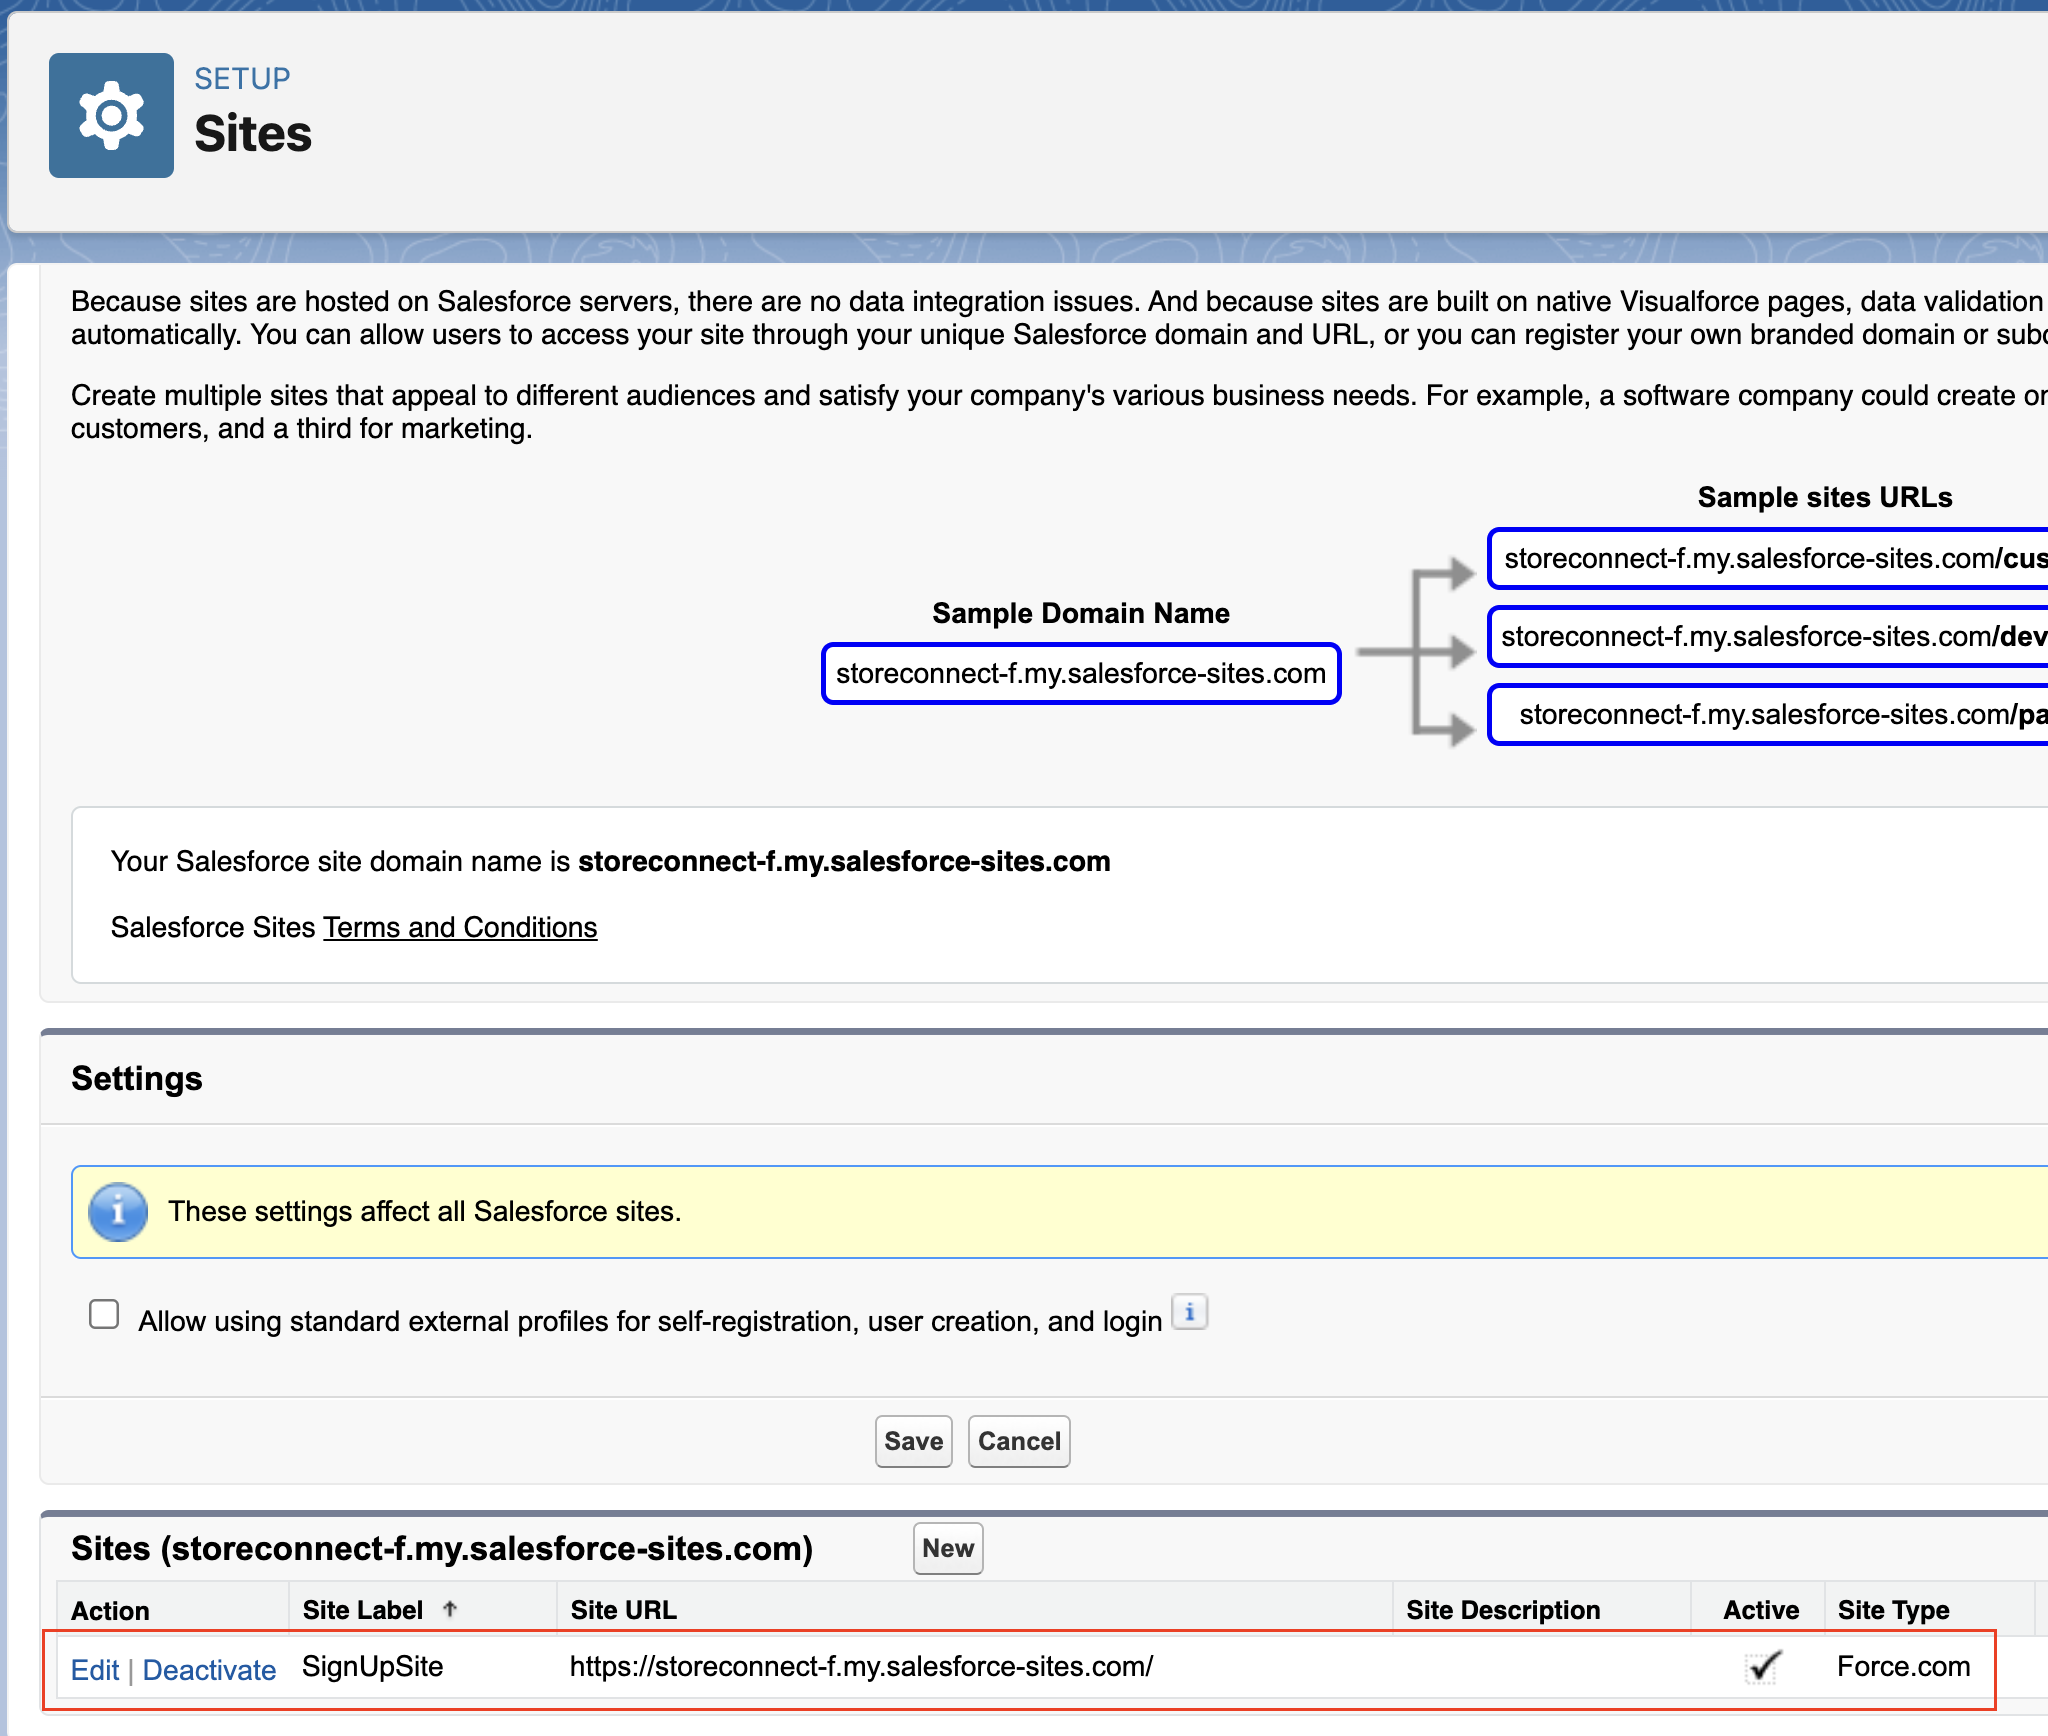The image size is (2048, 1736).
Task: Cancel the settings changes
Action: 1019,1441
